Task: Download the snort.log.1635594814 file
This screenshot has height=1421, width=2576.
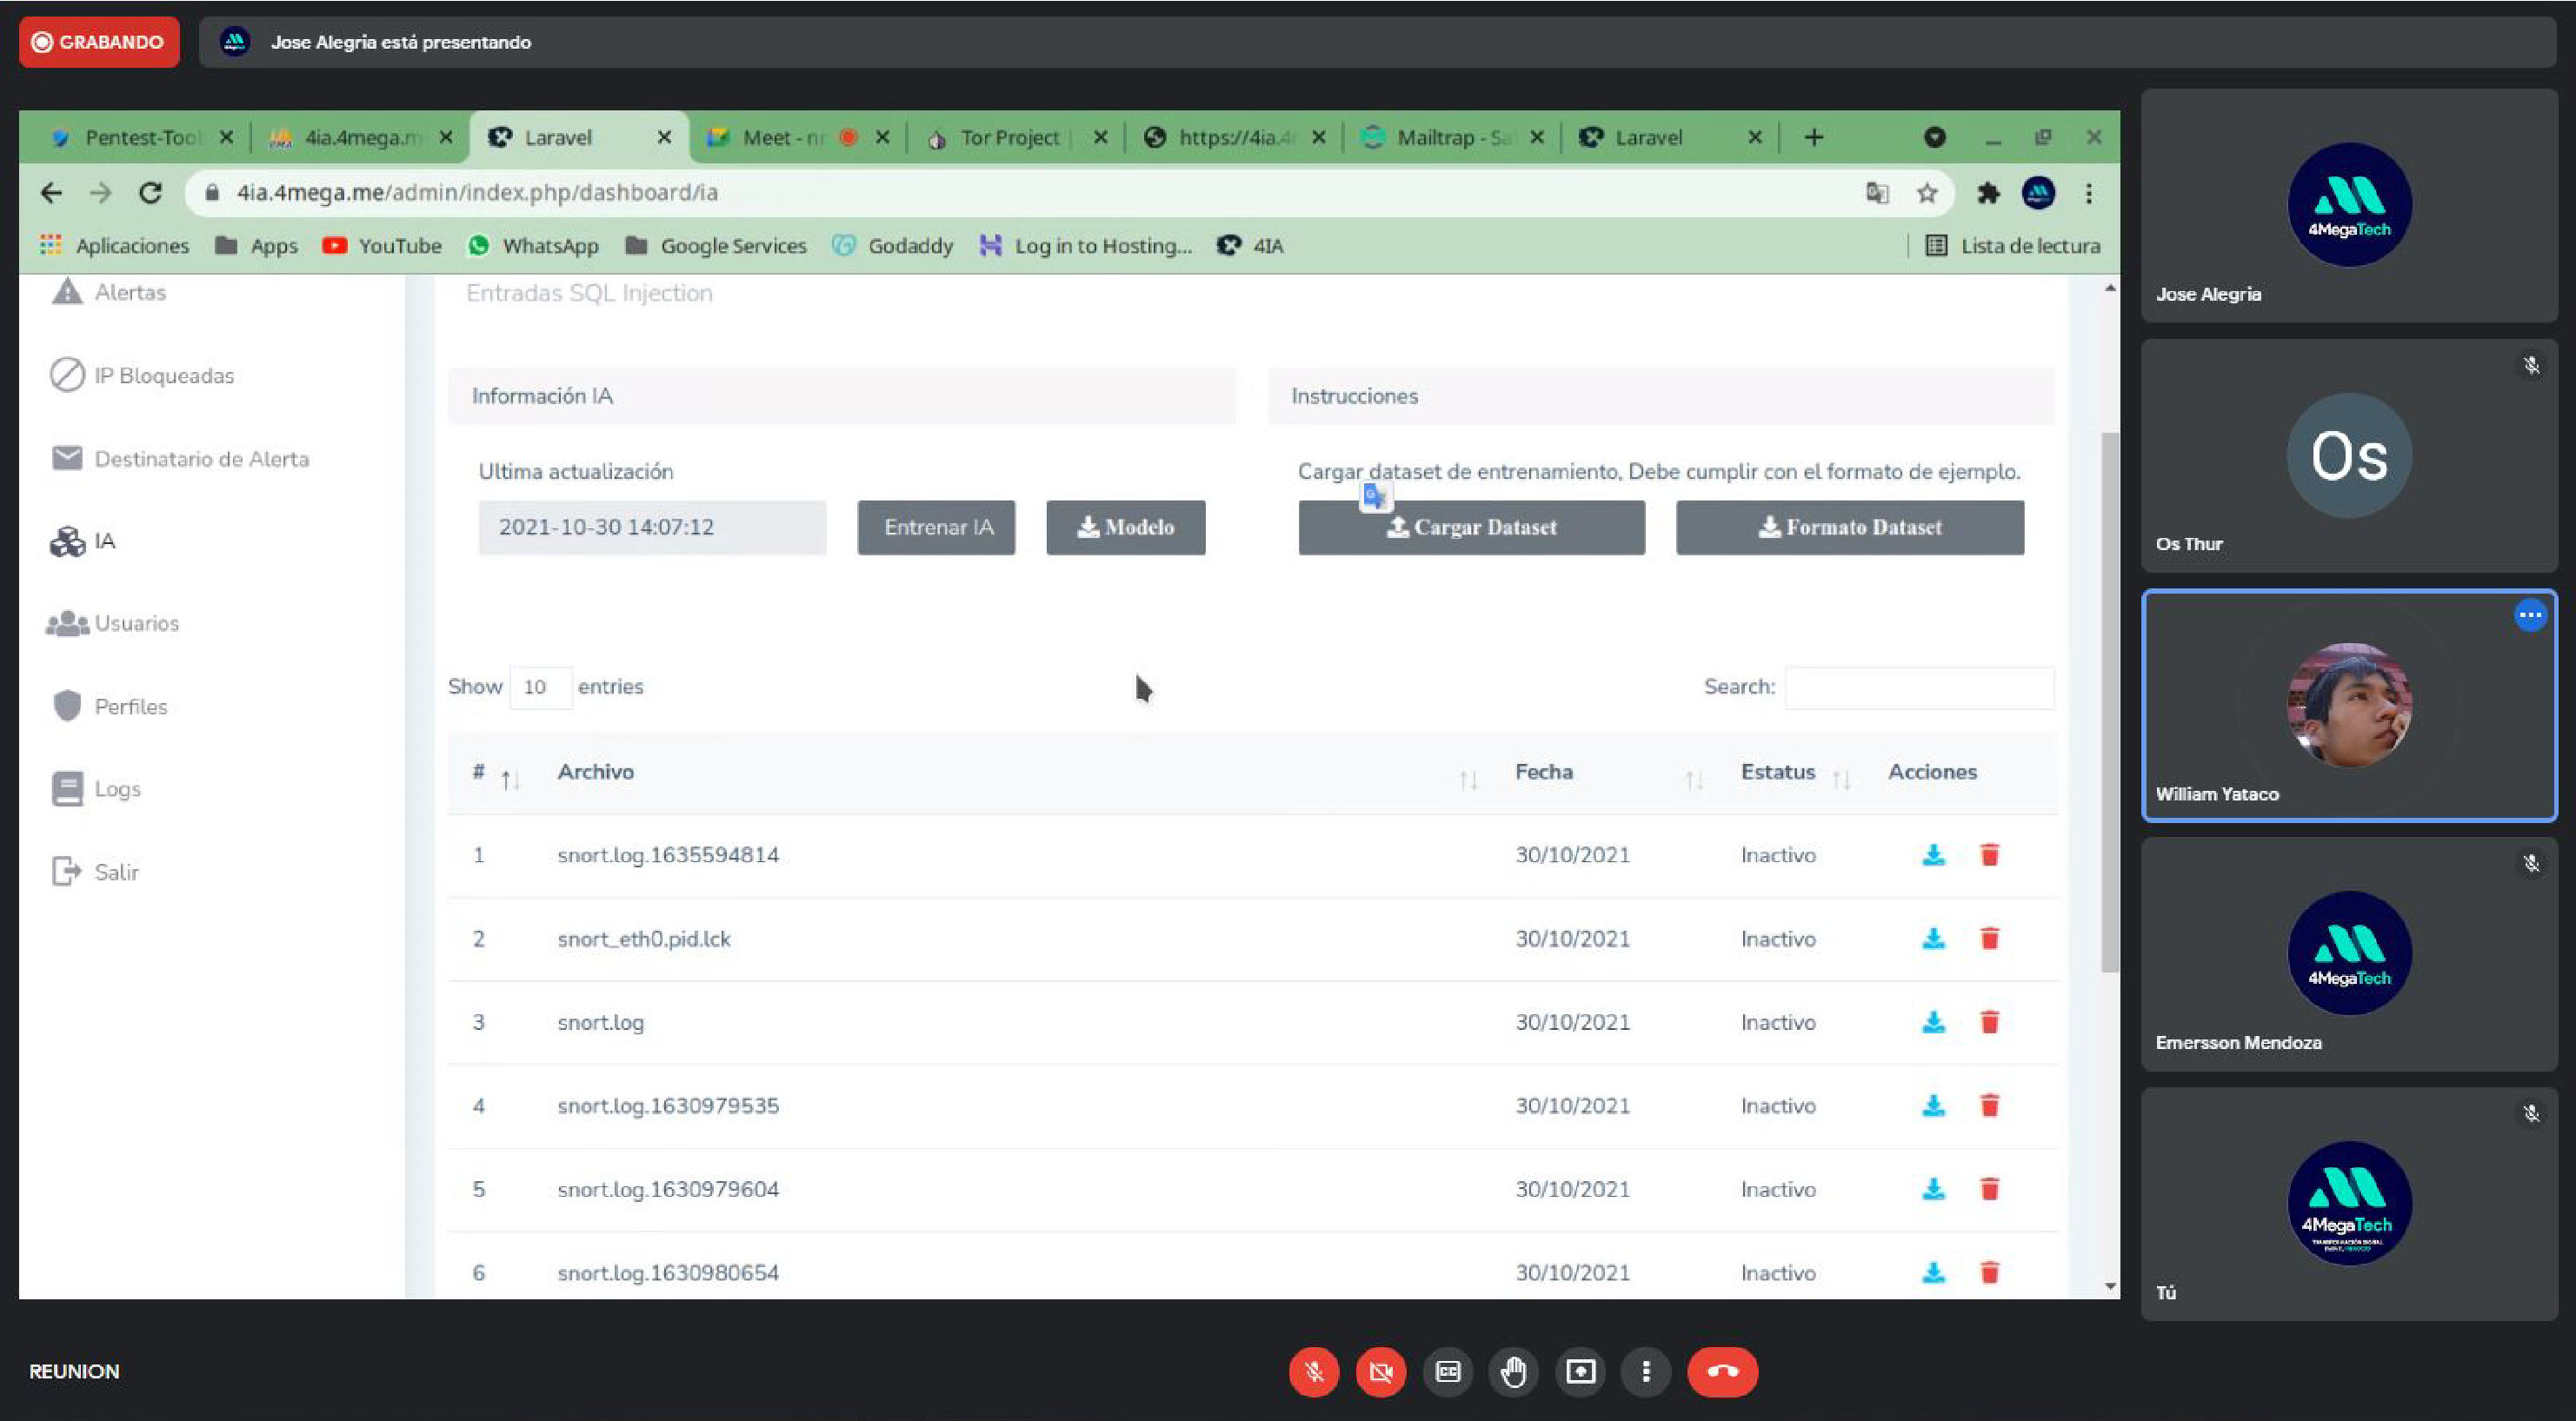Action: click(1933, 855)
